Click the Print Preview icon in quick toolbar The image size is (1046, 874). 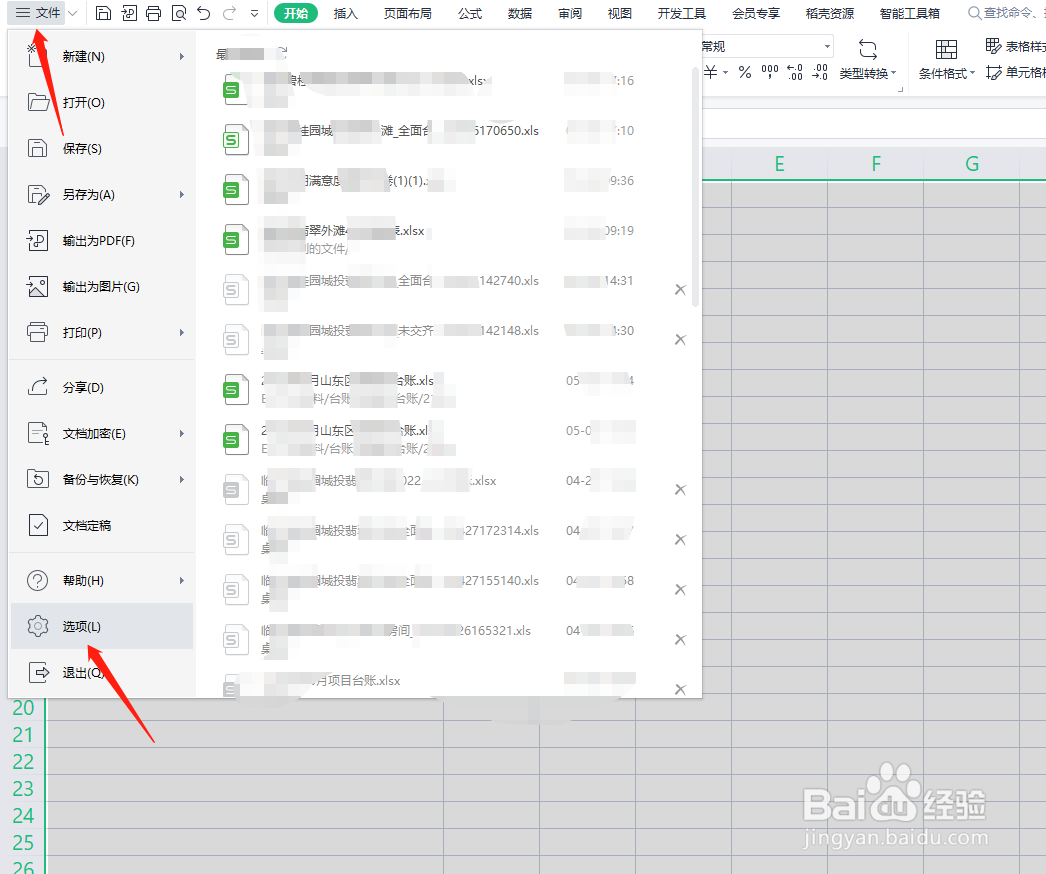(179, 13)
